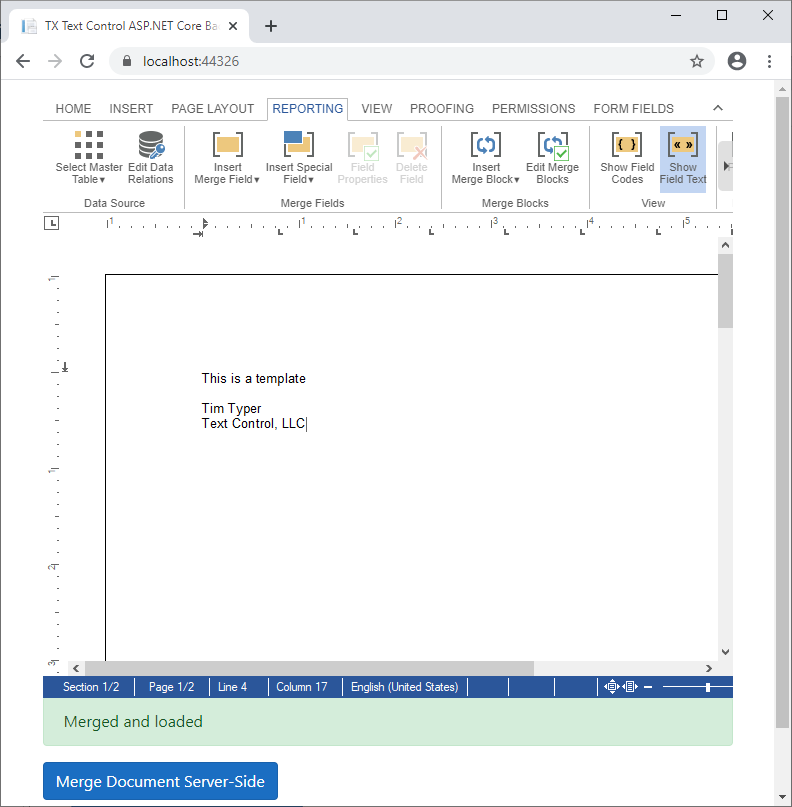Open Chrome three-dot menu
792x807 pixels.
coord(769,61)
